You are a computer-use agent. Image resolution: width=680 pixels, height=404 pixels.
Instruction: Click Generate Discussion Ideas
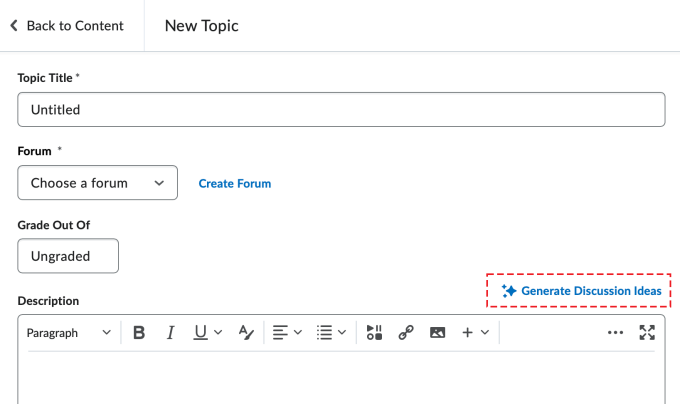581,291
